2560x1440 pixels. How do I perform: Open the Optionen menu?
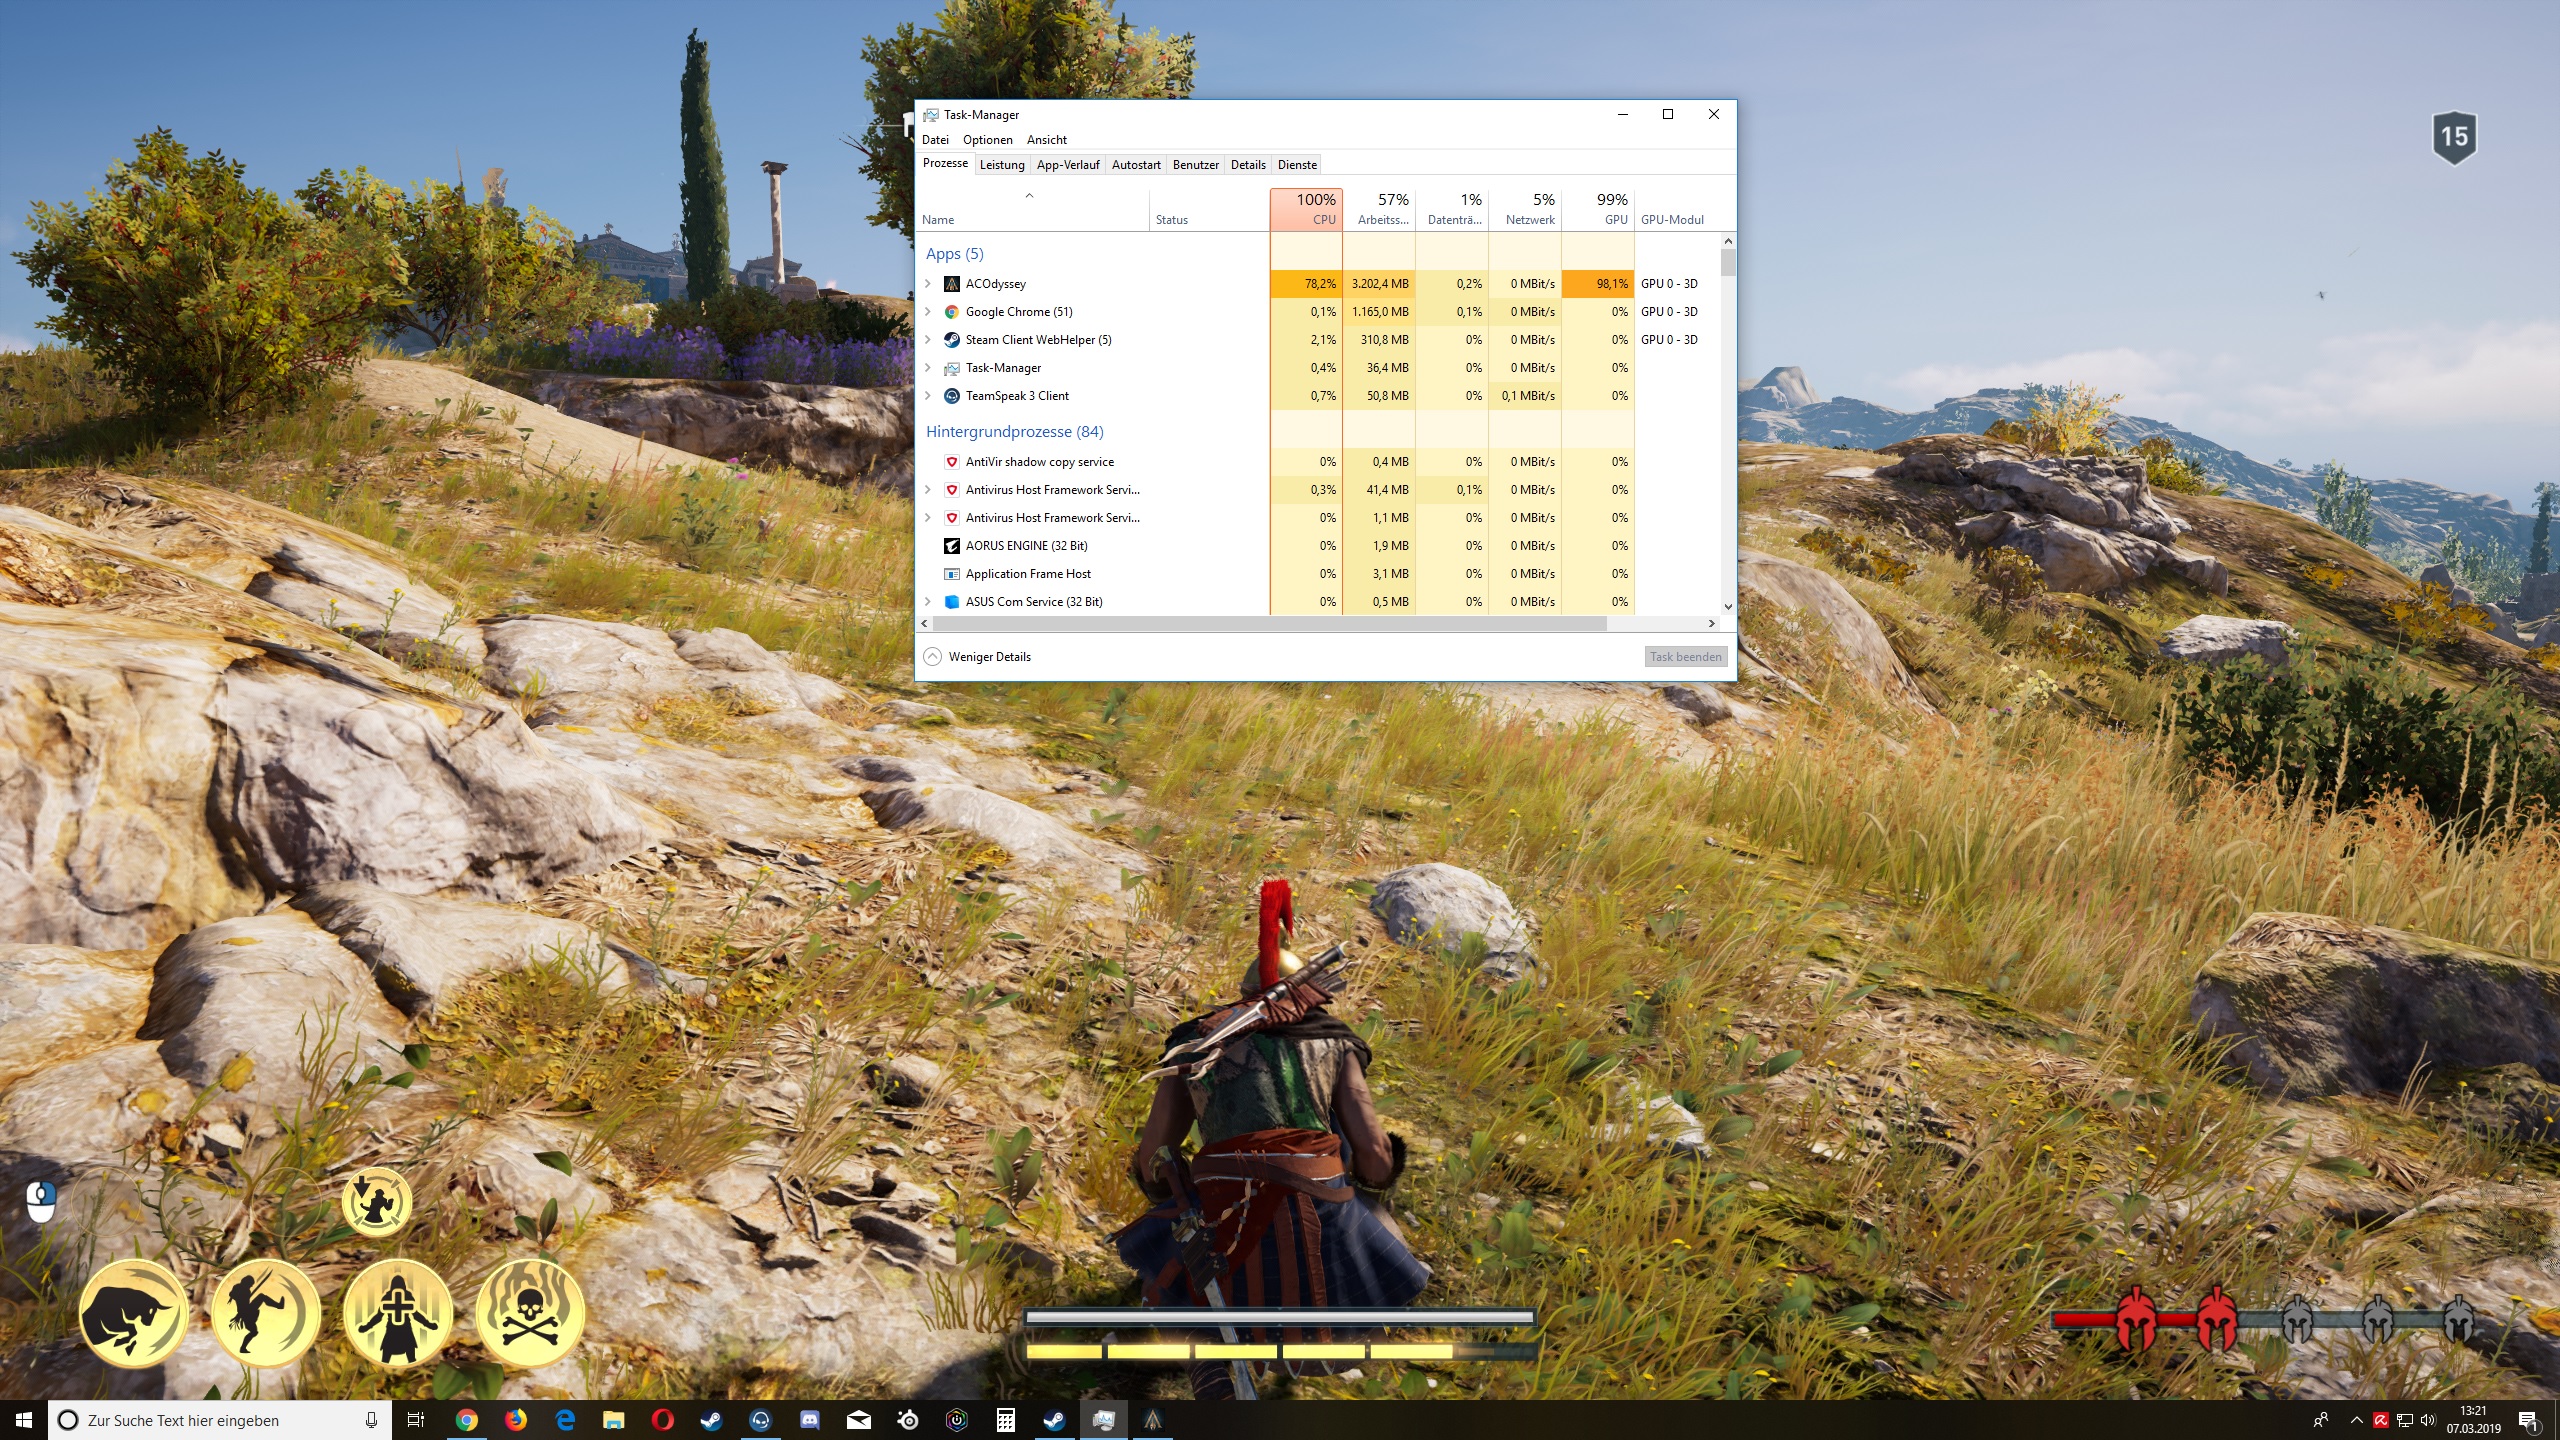[x=987, y=140]
